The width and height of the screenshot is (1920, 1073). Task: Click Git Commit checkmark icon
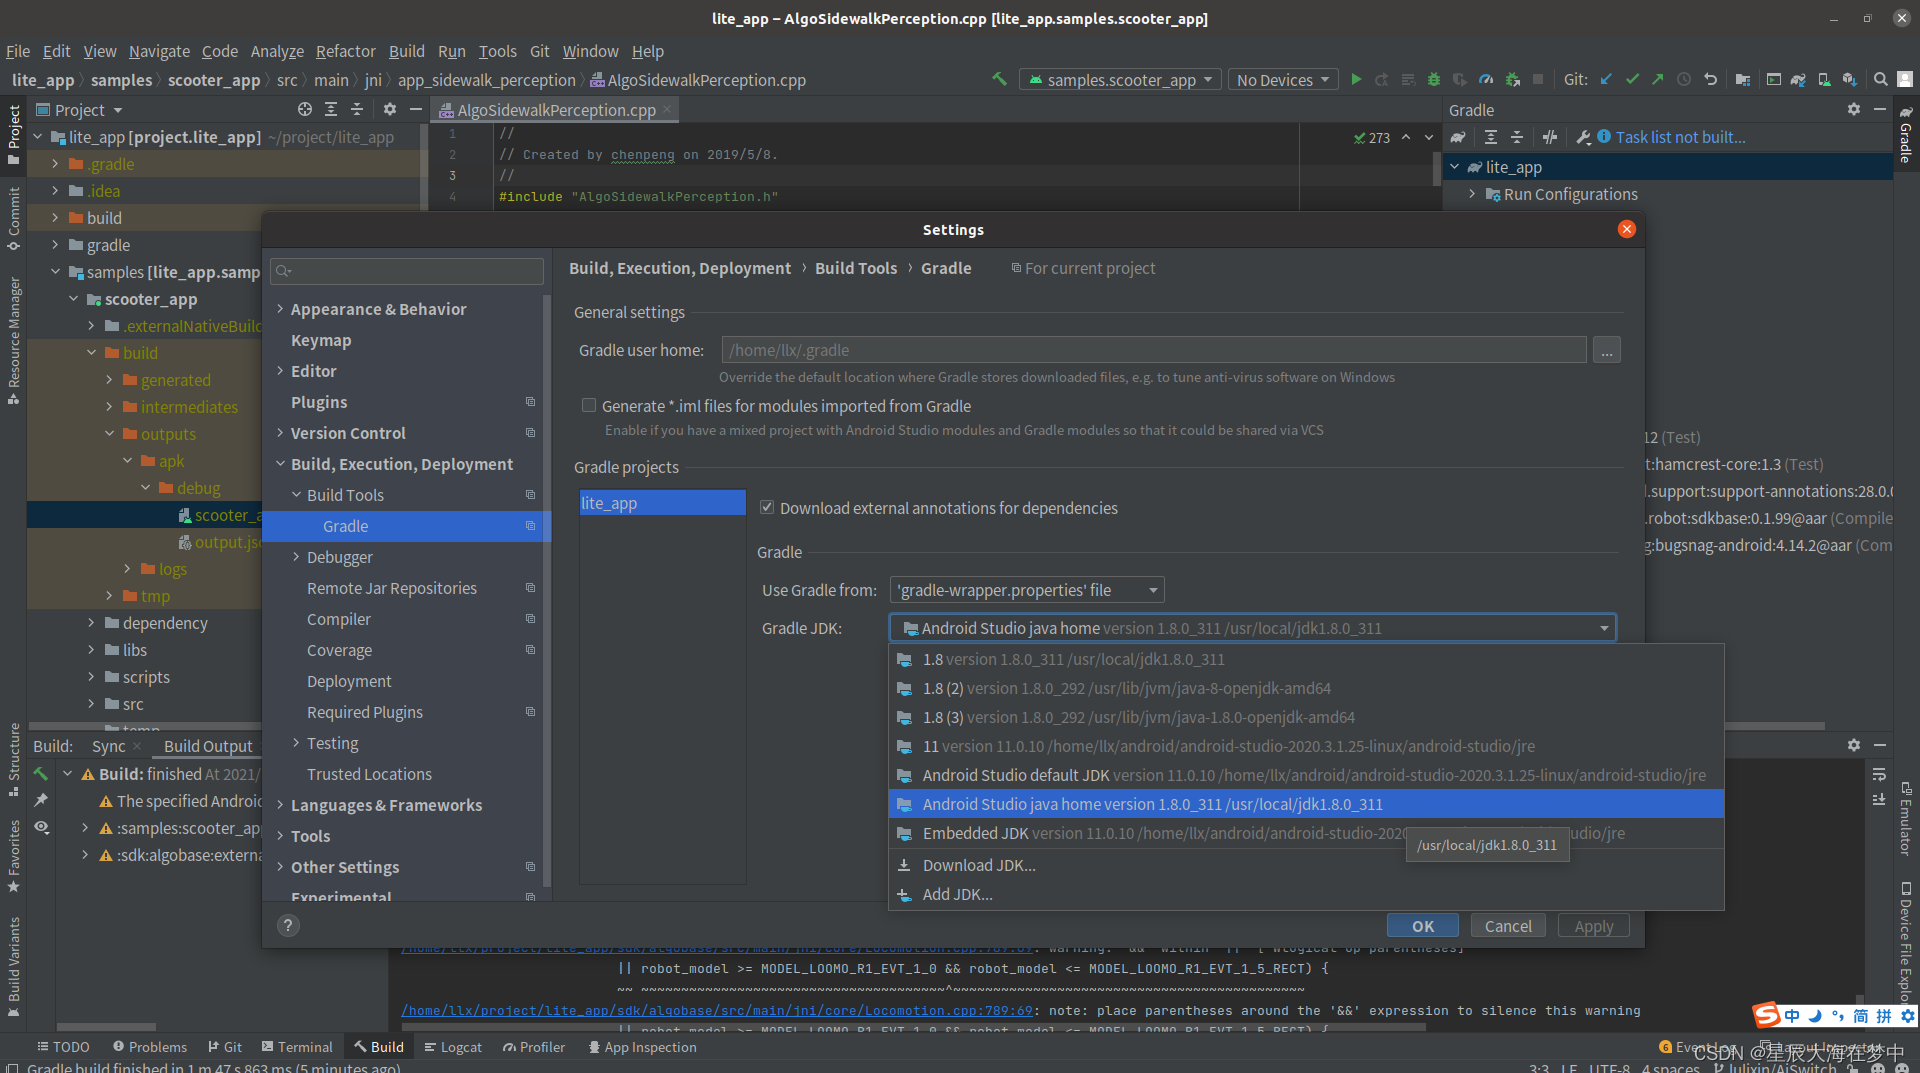pos(1632,79)
